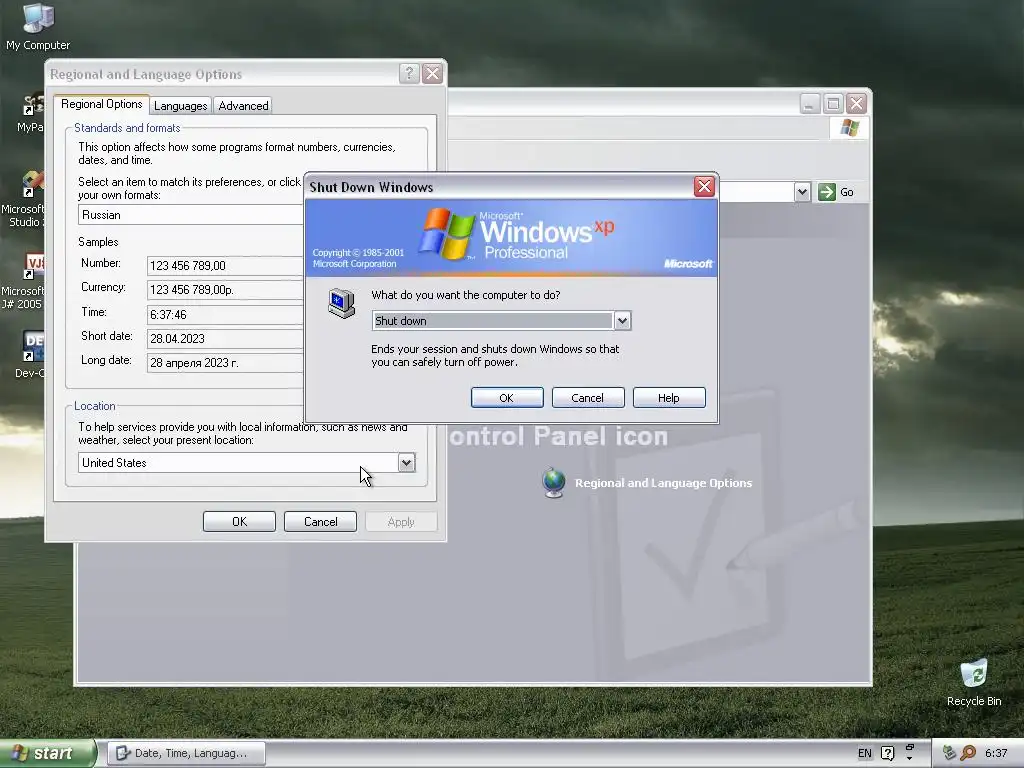Open My Computer desktop icon
Screen dimensions: 1024x768
[x=38, y=26]
